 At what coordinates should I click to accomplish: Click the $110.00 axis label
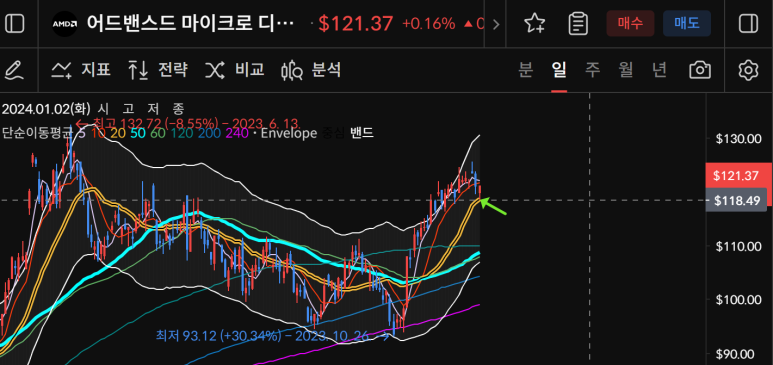pos(737,245)
